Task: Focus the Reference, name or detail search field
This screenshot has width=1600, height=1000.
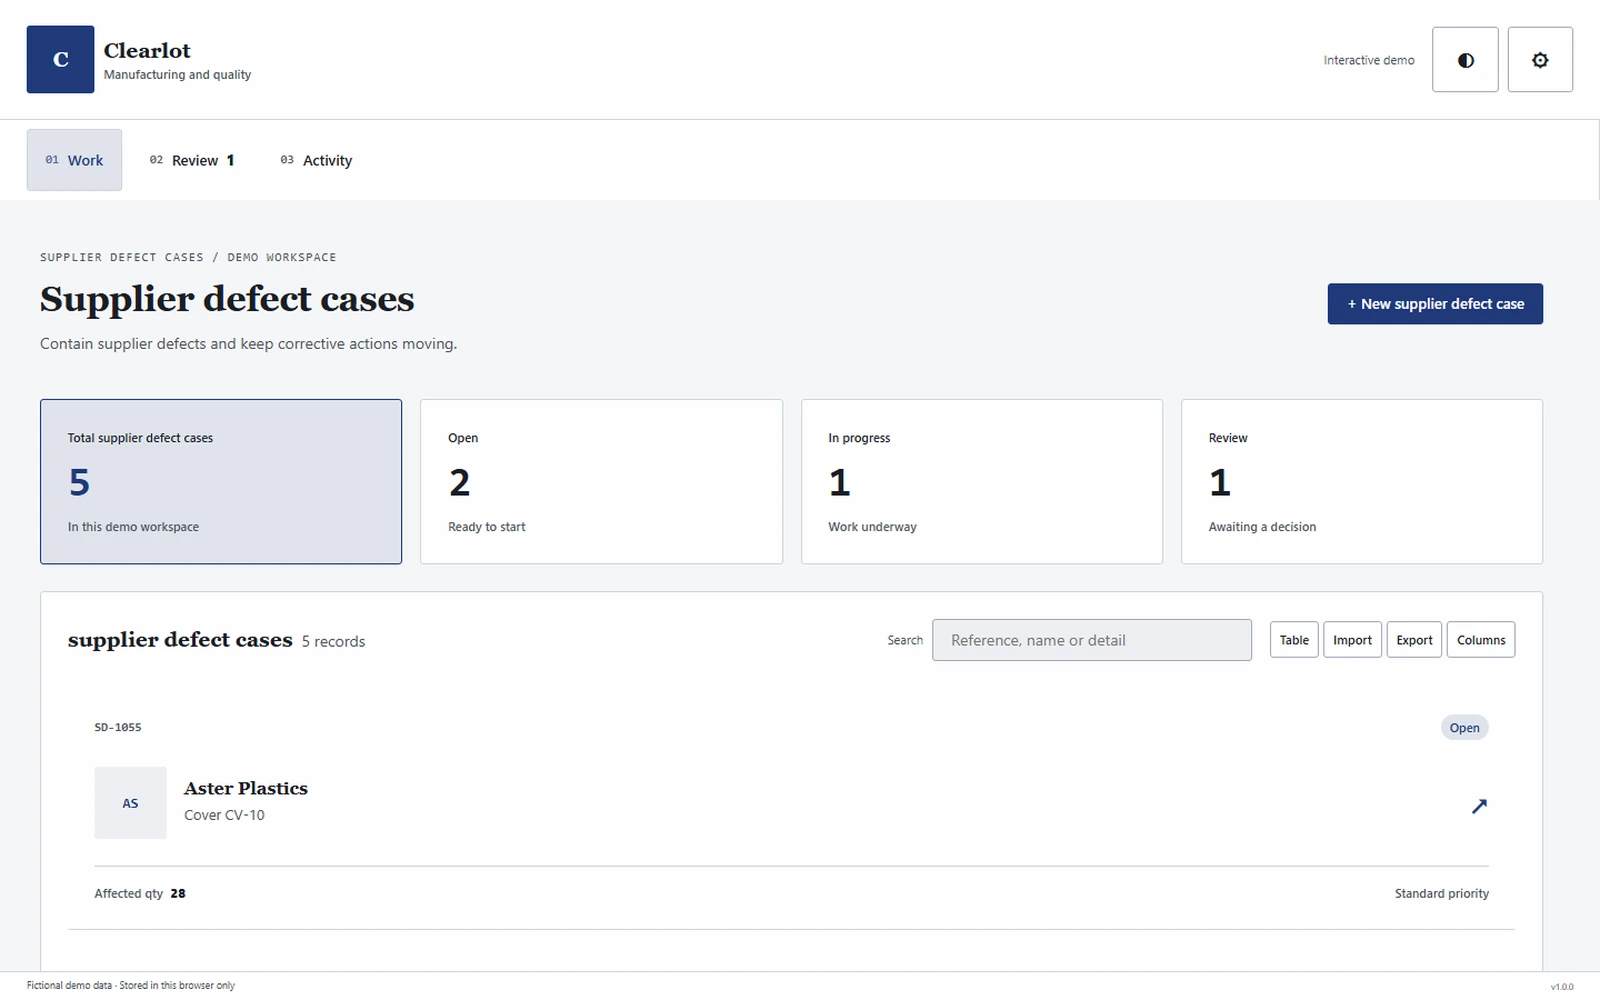Action: [x=1092, y=640]
